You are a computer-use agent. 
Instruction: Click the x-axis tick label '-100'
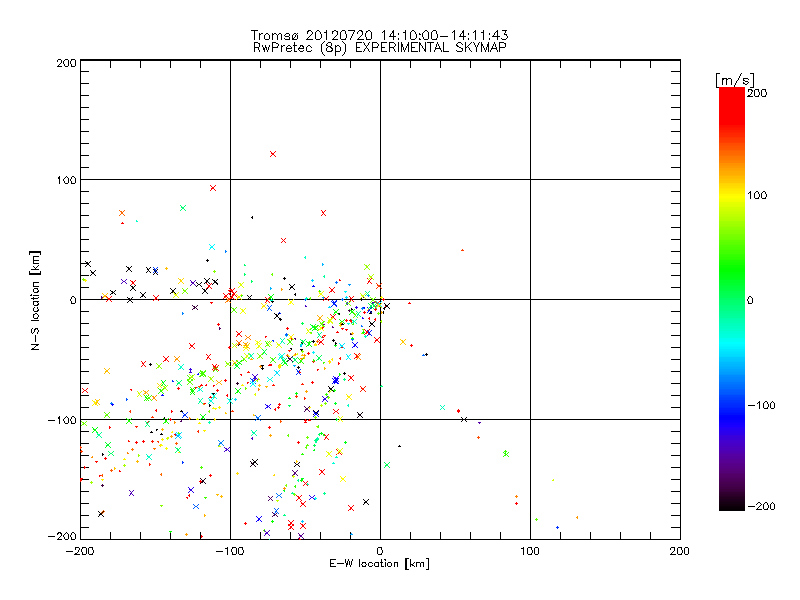tap(230, 551)
